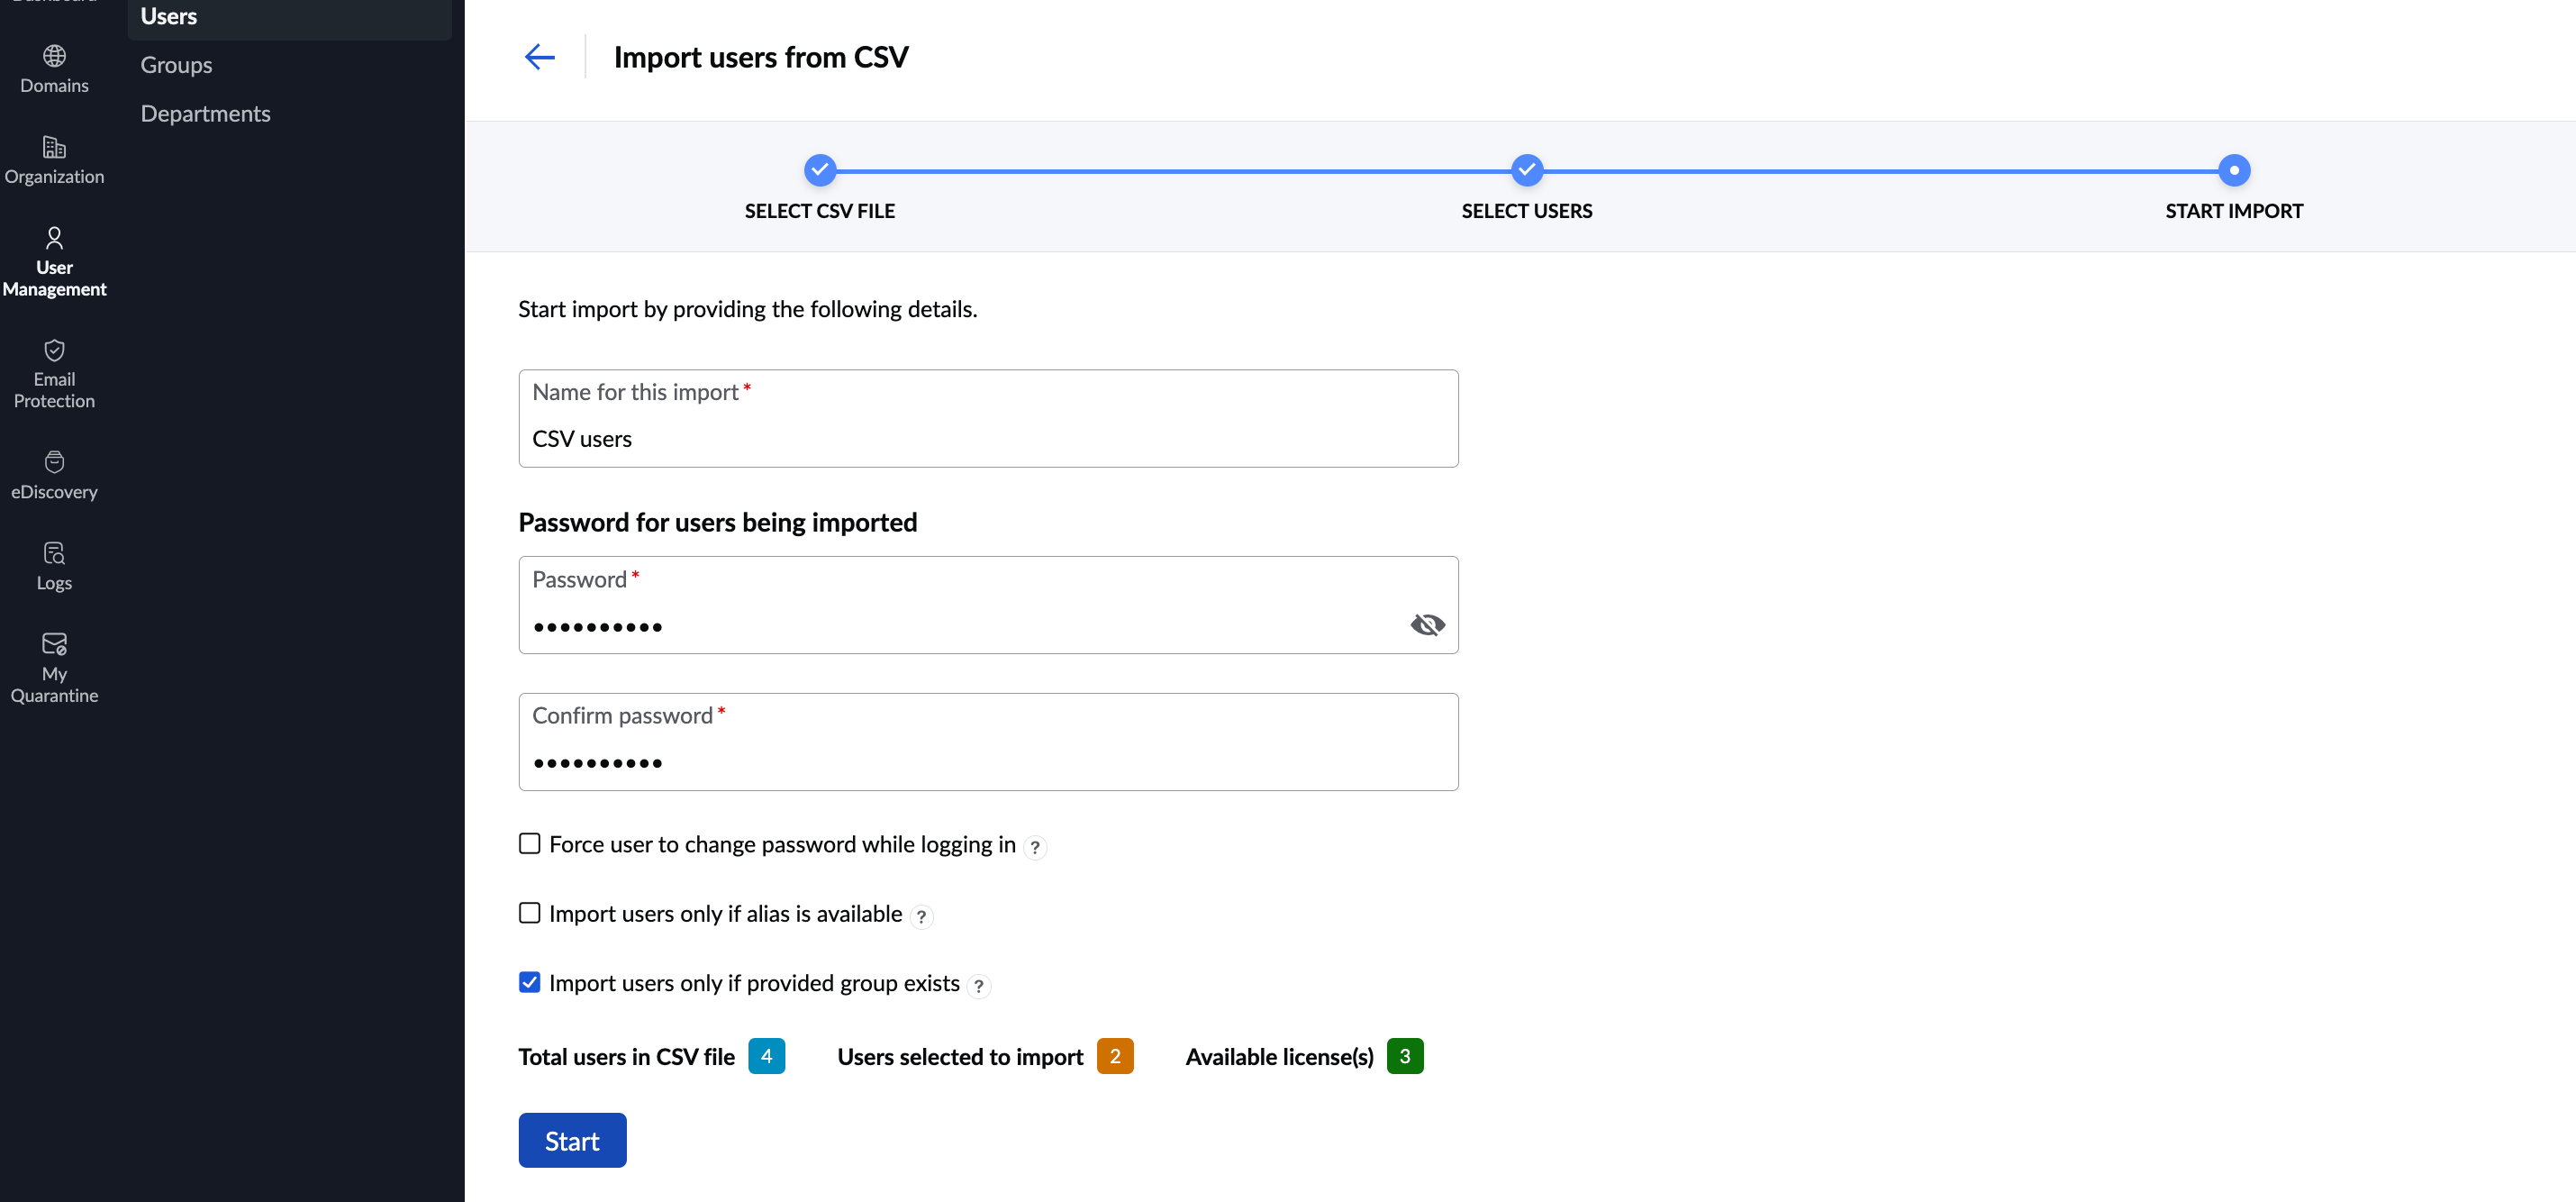Click the back arrow icon
This screenshot has width=2576, height=1202.
click(539, 57)
